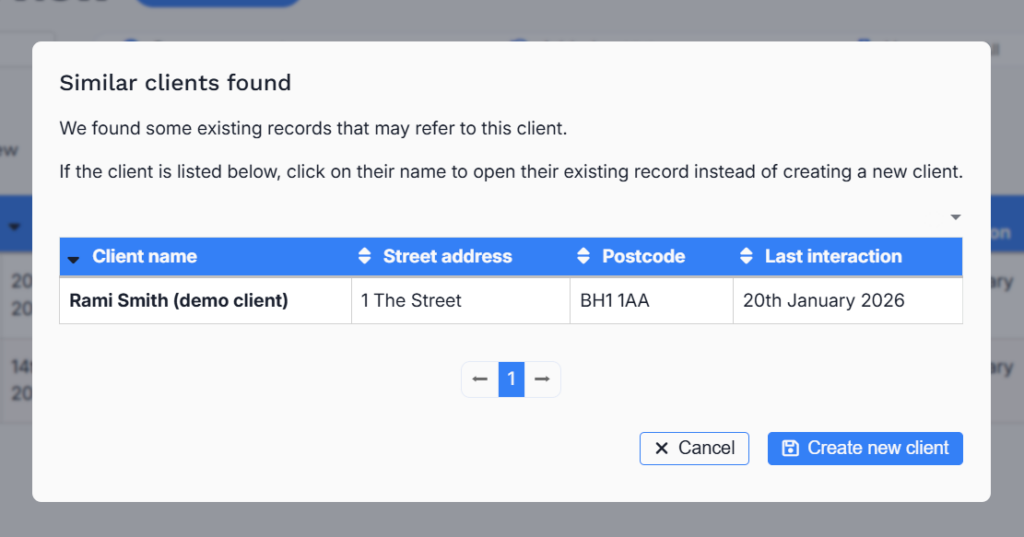The height and width of the screenshot is (537, 1024).
Task: Click the sort icon next to Street address
Action: pyautogui.click(x=364, y=257)
